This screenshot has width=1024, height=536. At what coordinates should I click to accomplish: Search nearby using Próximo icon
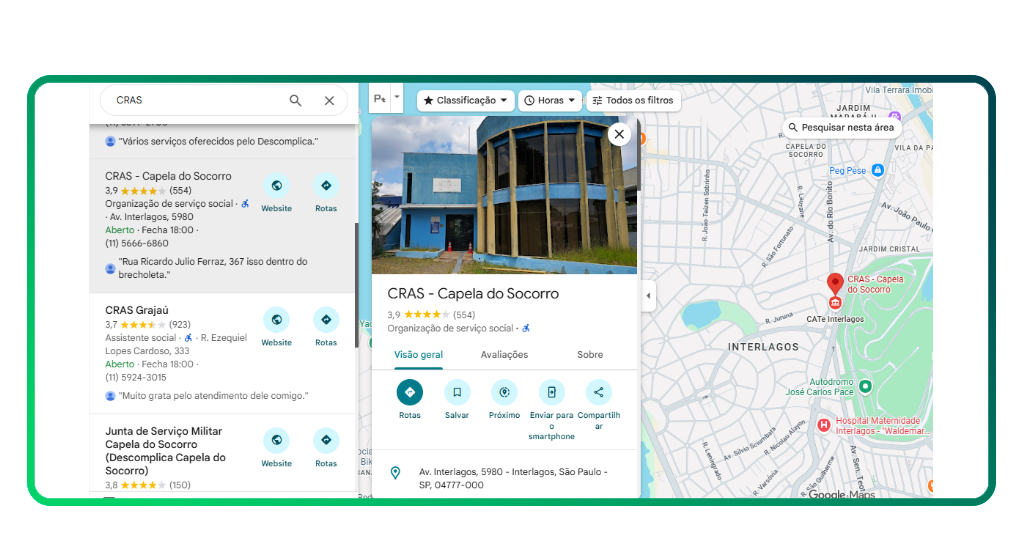pos(504,392)
